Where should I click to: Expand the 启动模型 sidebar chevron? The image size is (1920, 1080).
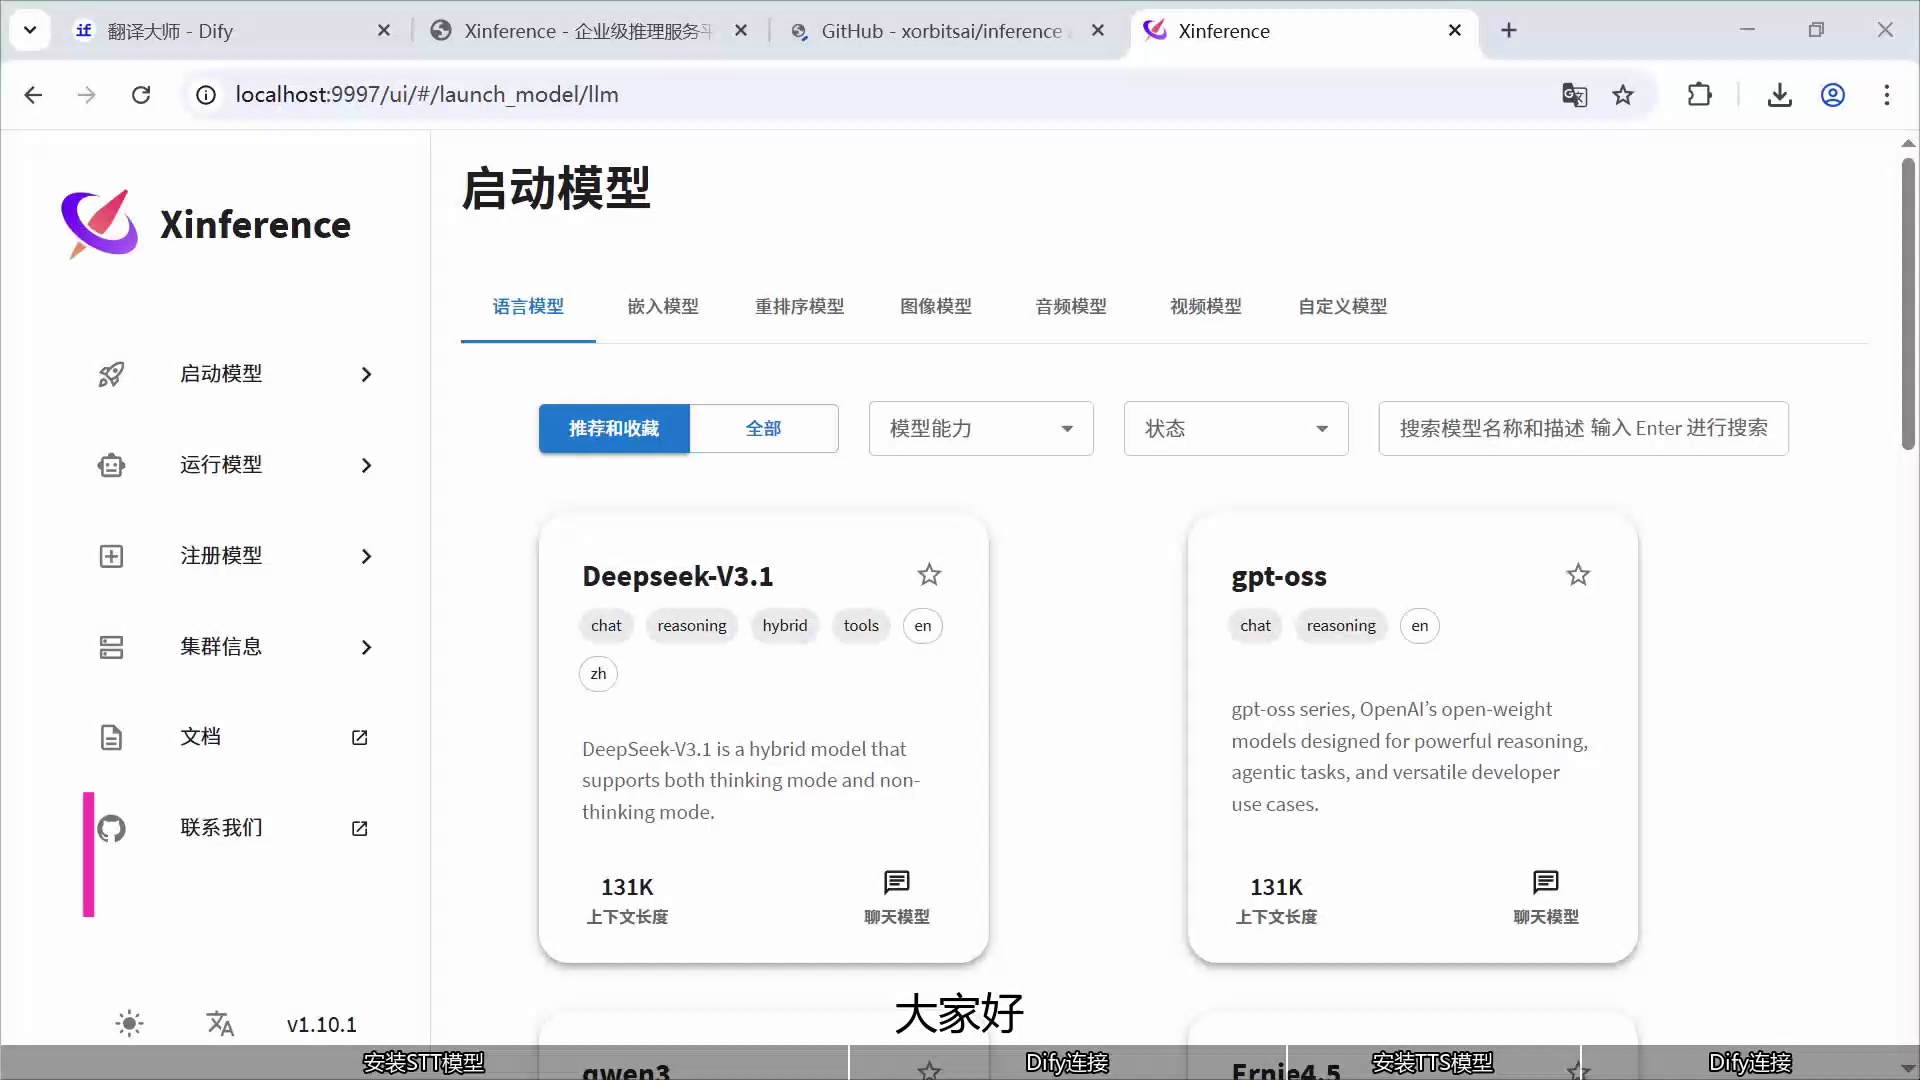(x=366, y=374)
